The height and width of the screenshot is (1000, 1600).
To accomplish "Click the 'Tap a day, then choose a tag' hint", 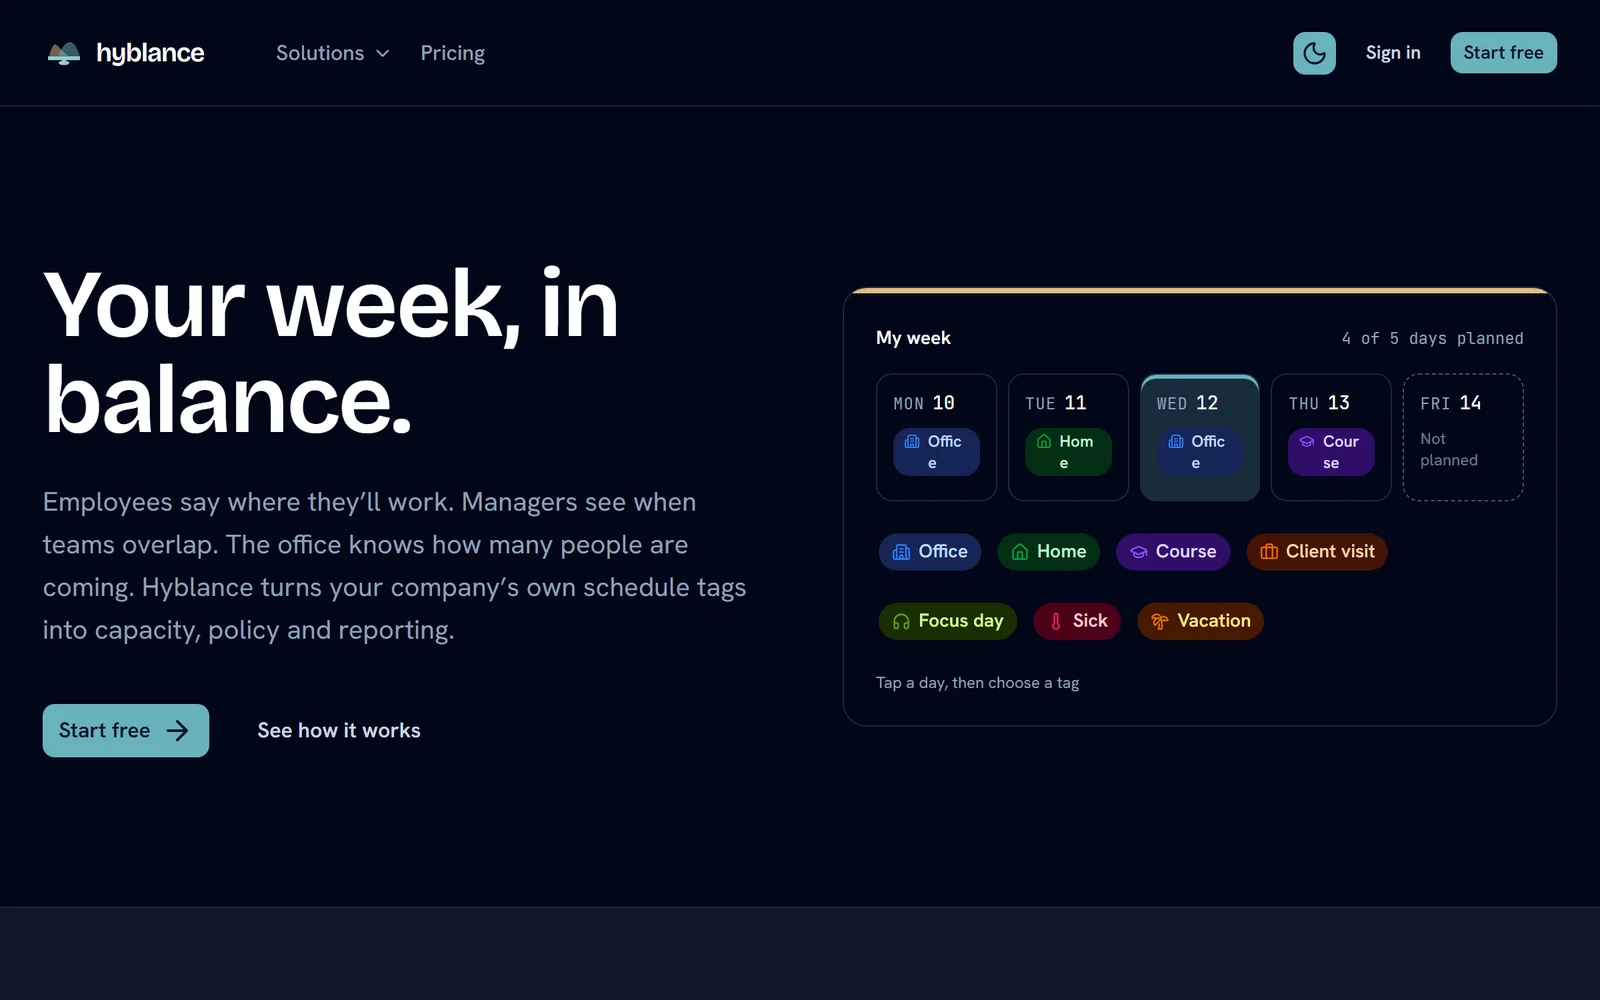I will point(977,683).
